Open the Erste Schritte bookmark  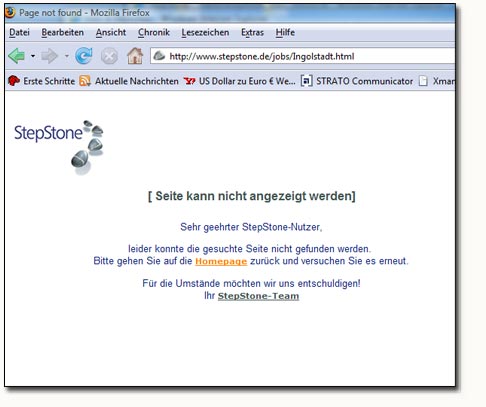[x=41, y=81]
